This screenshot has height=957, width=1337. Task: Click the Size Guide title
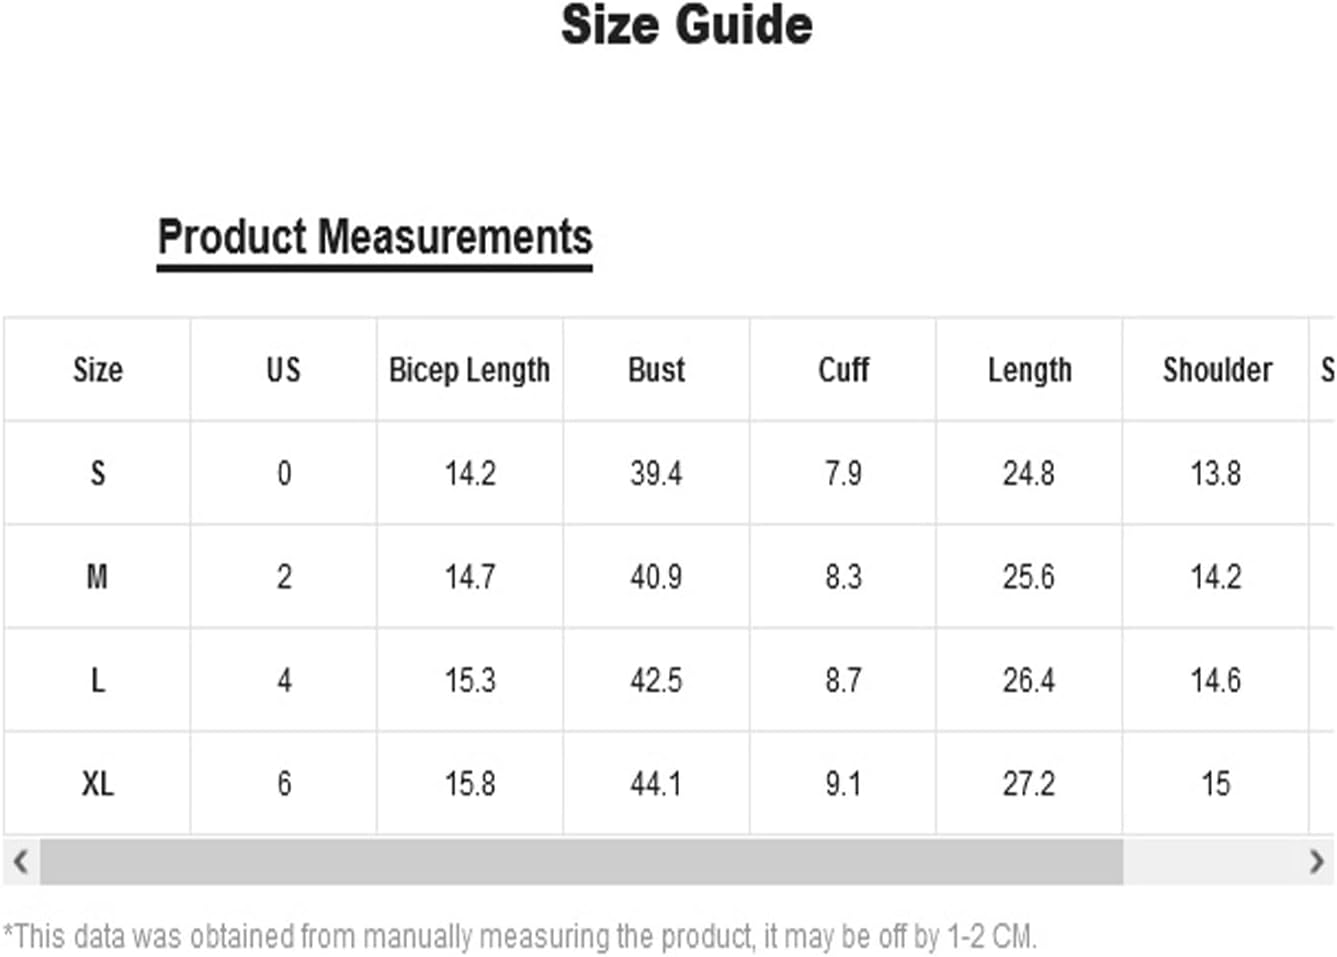686,25
